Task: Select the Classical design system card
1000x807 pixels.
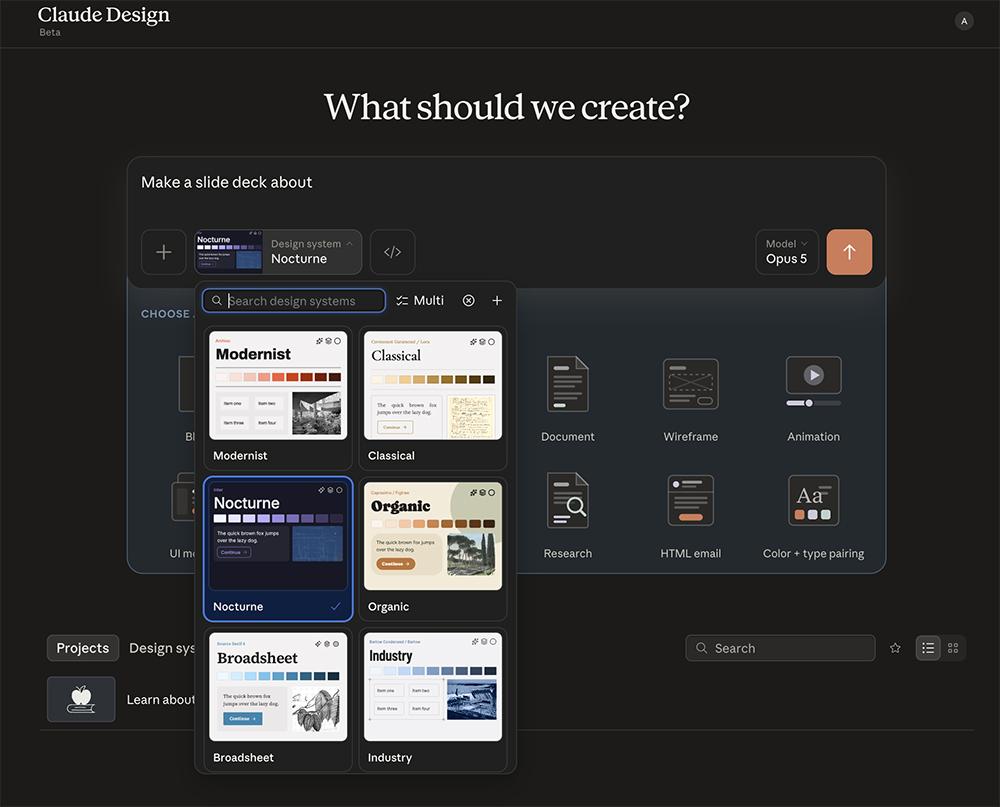Action: click(432, 397)
